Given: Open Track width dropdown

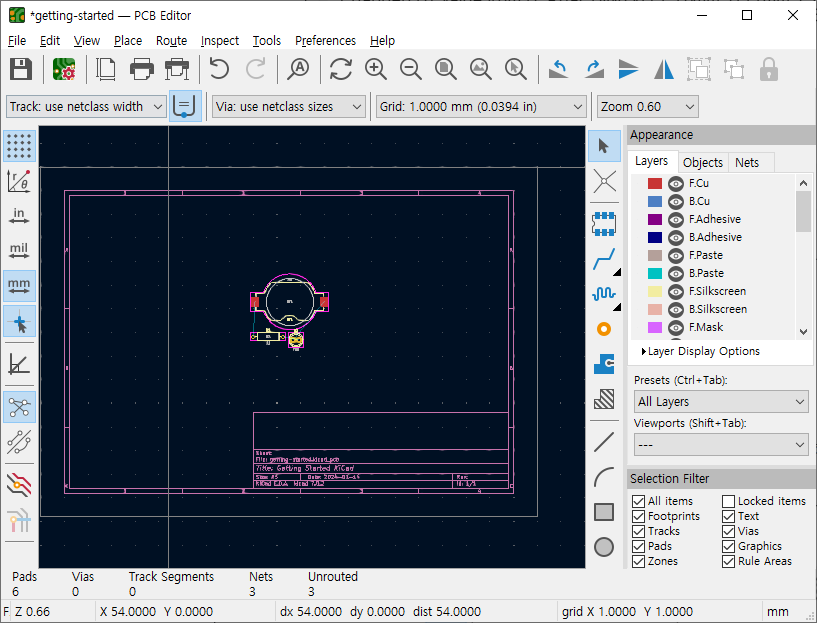Looking at the screenshot, I should (86, 107).
